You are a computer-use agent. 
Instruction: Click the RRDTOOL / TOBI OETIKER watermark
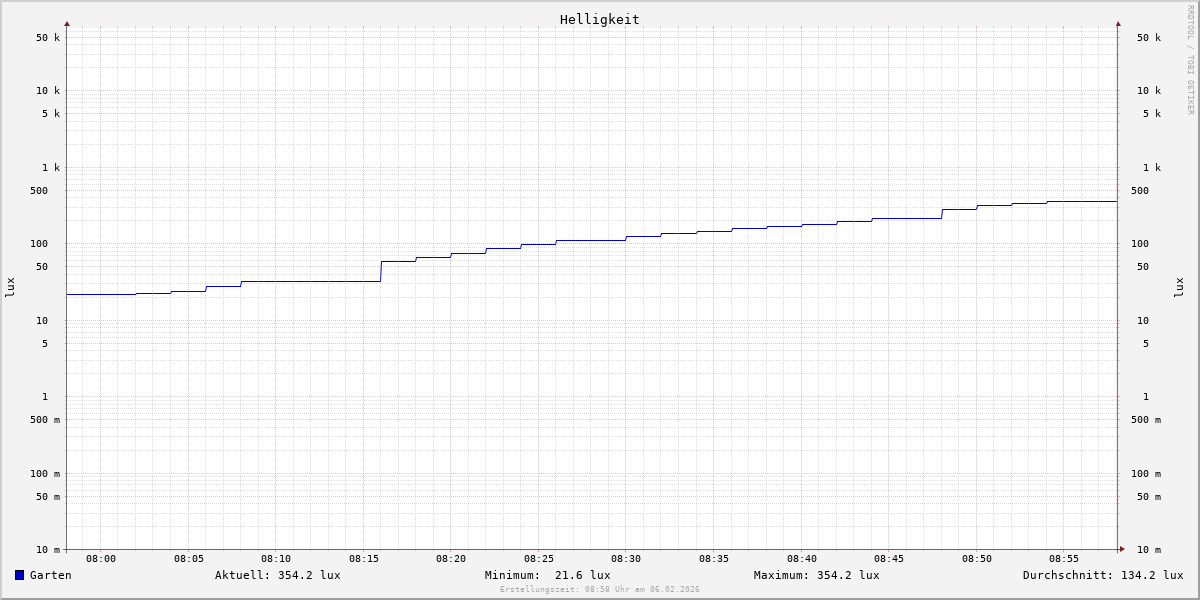(x=1190, y=60)
